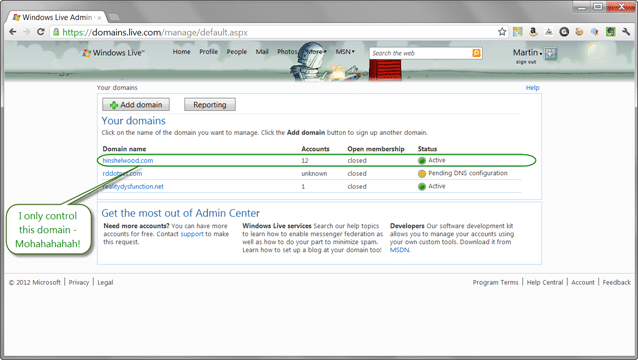Open the realitydysfunction.net domain link
This screenshot has width=638, height=360.
[133, 187]
